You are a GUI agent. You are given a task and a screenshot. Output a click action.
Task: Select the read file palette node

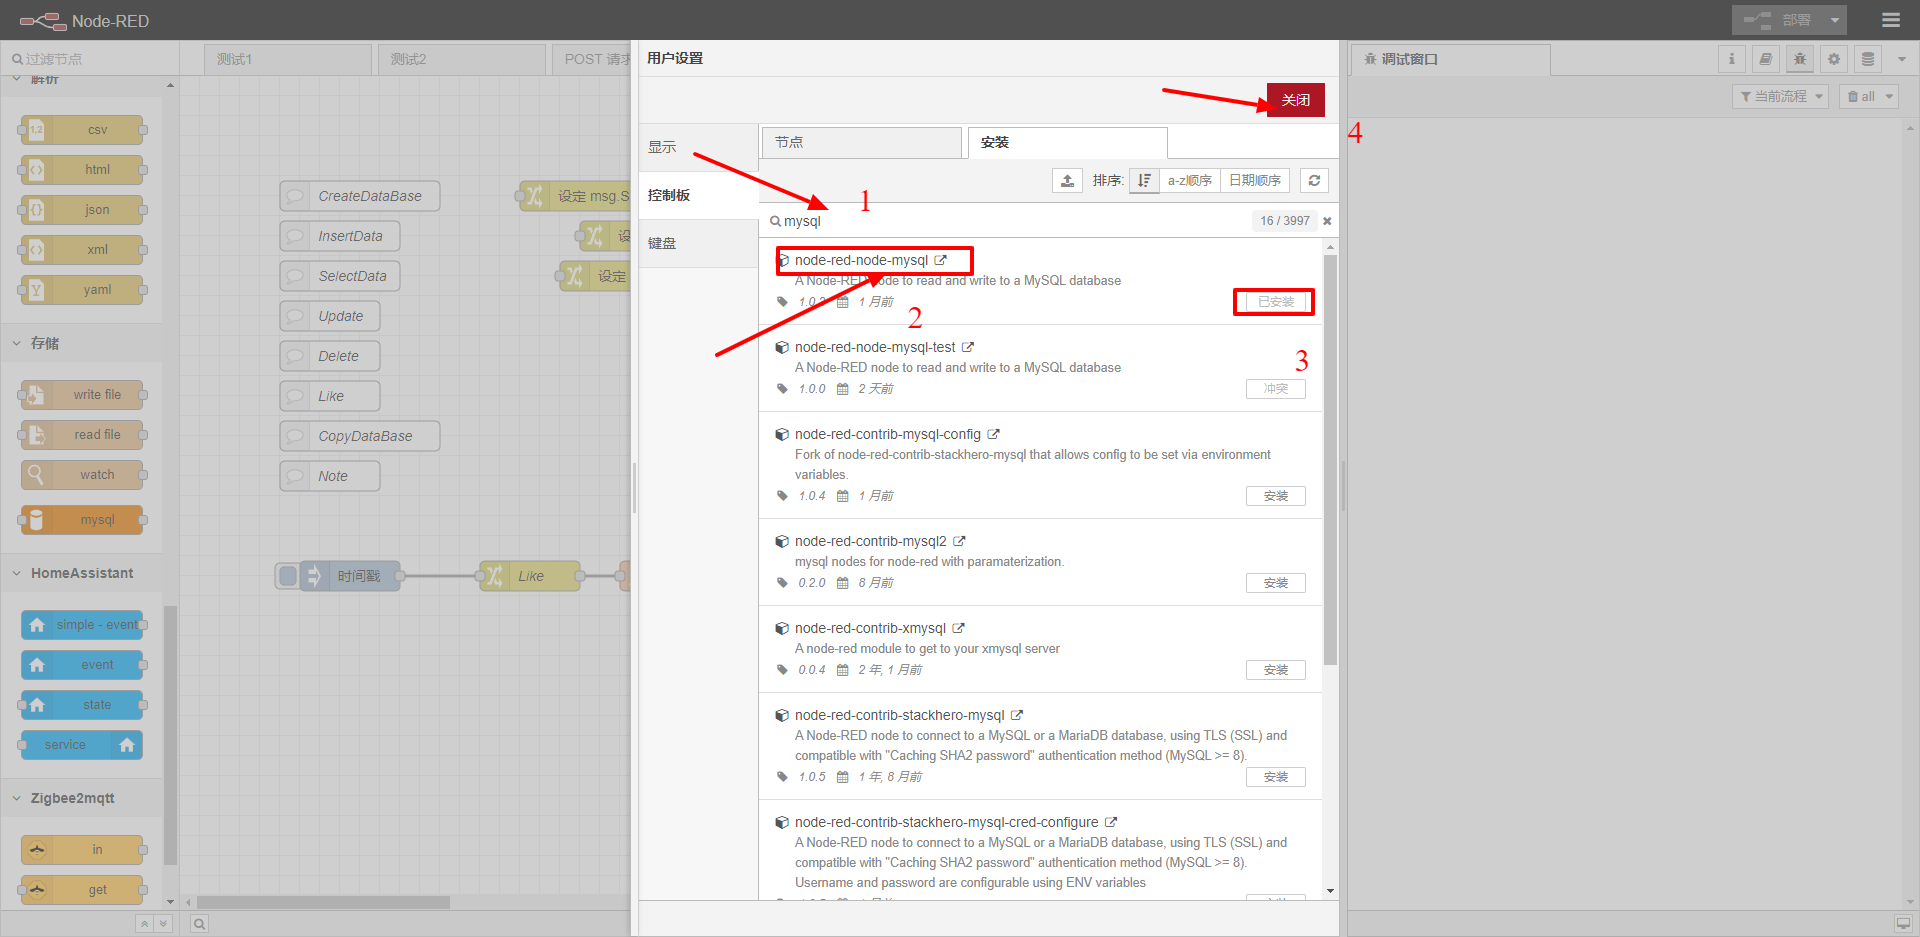point(82,435)
